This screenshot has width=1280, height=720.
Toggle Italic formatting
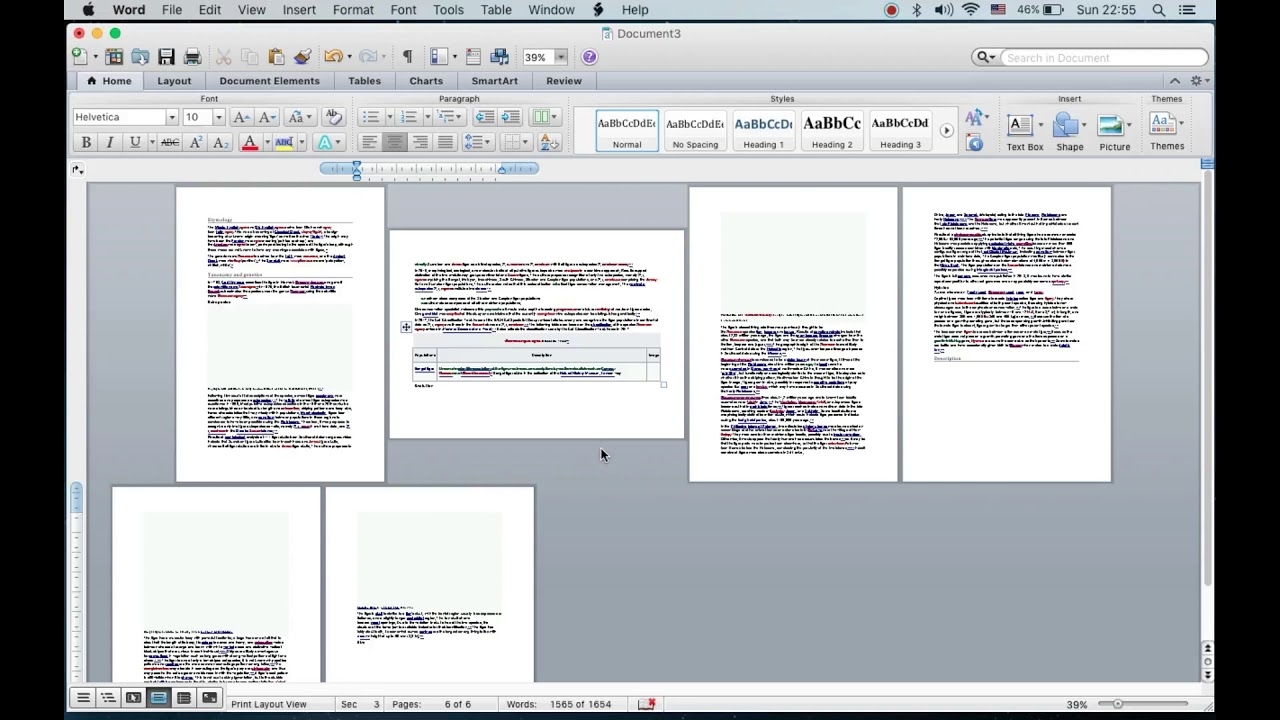click(x=110, y=143)
